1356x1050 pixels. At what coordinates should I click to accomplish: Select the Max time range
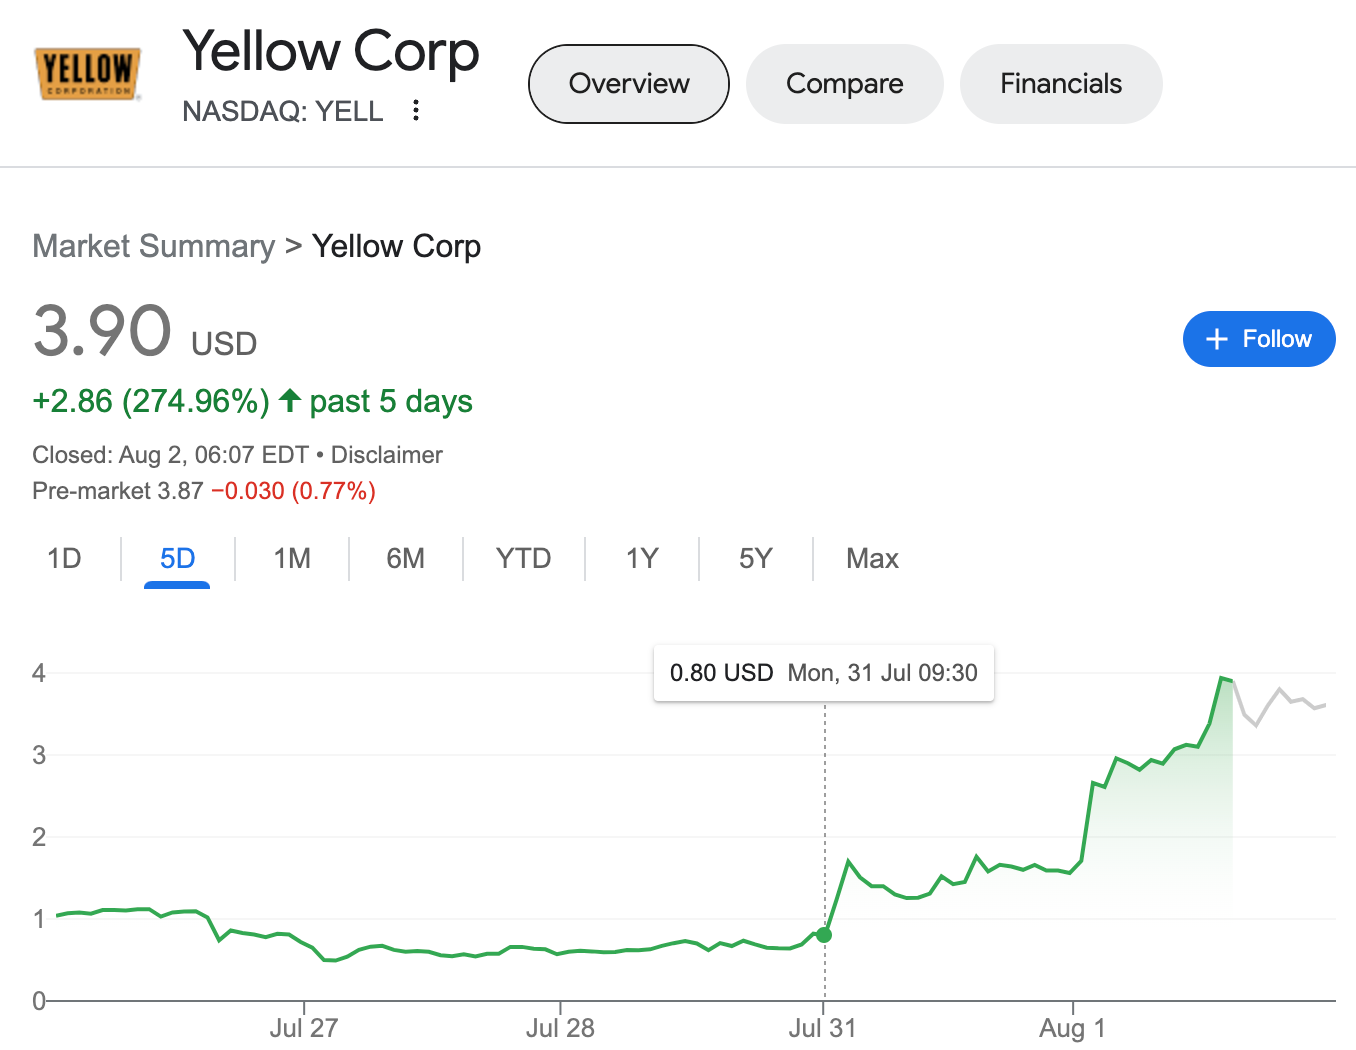[872, 558]
